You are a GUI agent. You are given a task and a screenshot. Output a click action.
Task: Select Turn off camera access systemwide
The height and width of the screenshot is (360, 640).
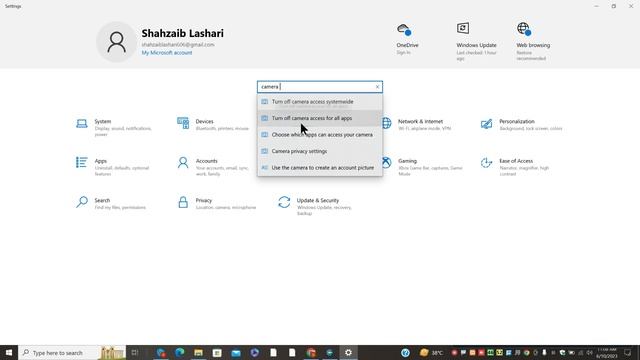point(320,102)
